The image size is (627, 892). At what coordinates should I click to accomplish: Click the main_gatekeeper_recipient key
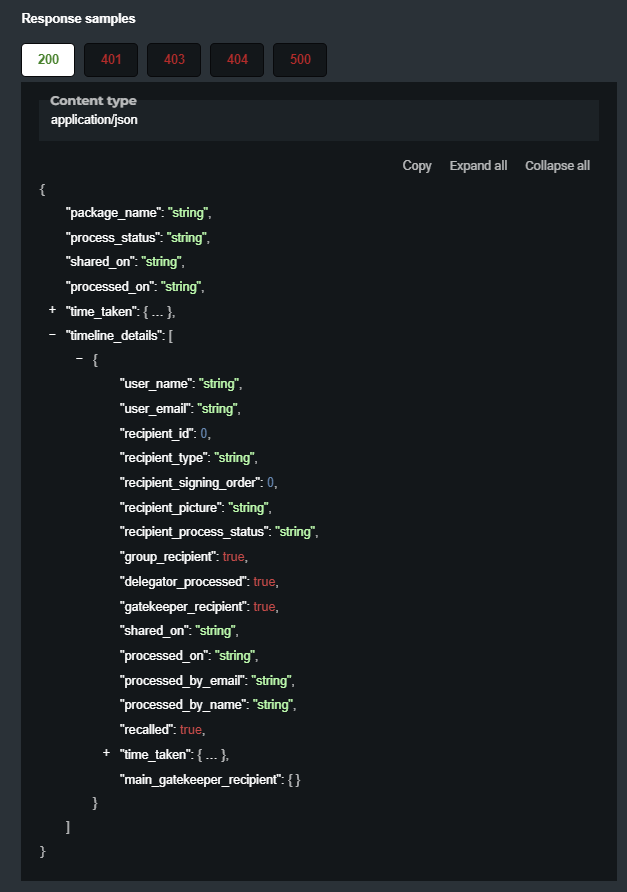[198, 778]
